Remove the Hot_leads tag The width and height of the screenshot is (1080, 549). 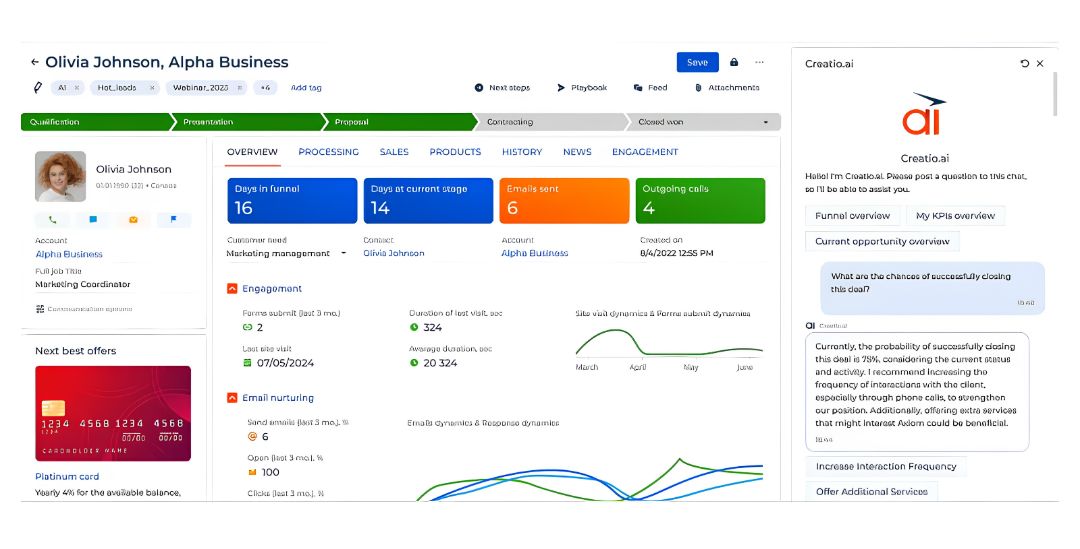(152, 88)
